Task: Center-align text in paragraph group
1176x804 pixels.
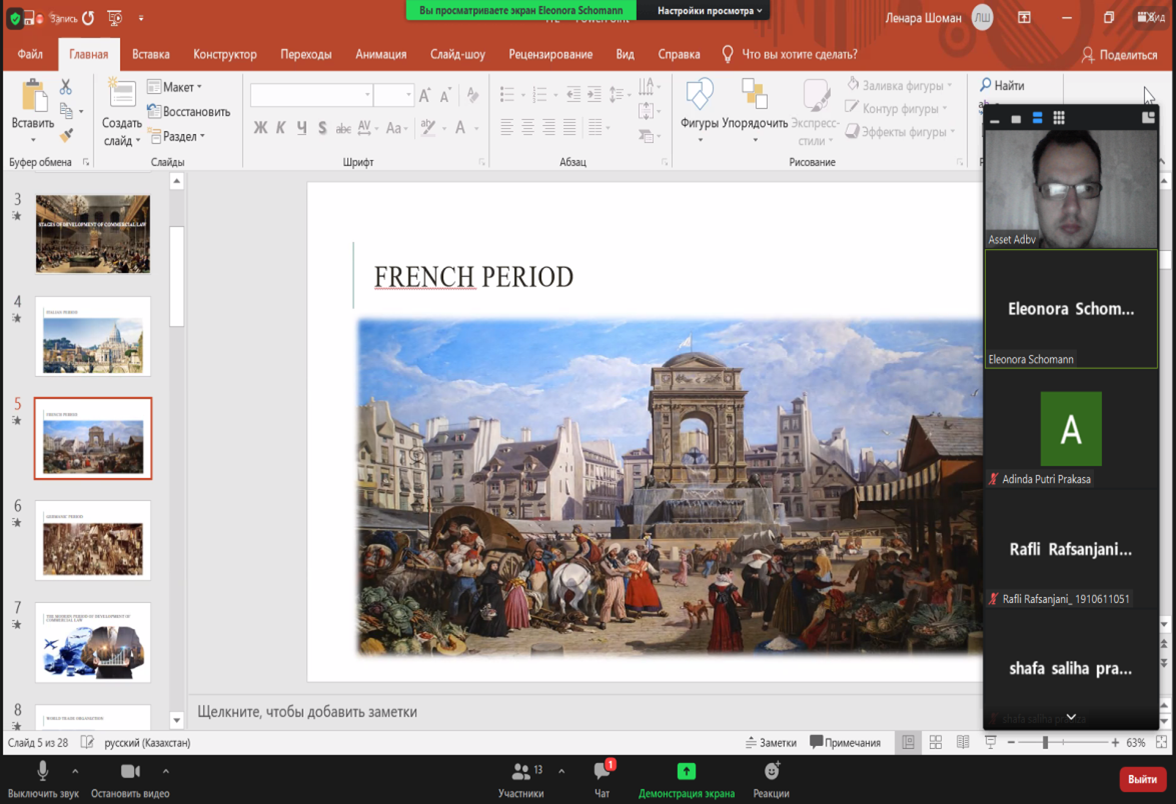Action: (x=528, y=128)
